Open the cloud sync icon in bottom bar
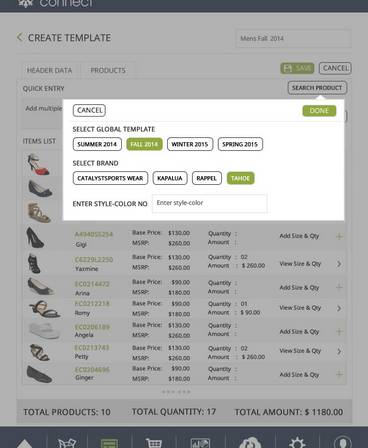The width and height of the screenshot is (368, 448). (249, 443)
